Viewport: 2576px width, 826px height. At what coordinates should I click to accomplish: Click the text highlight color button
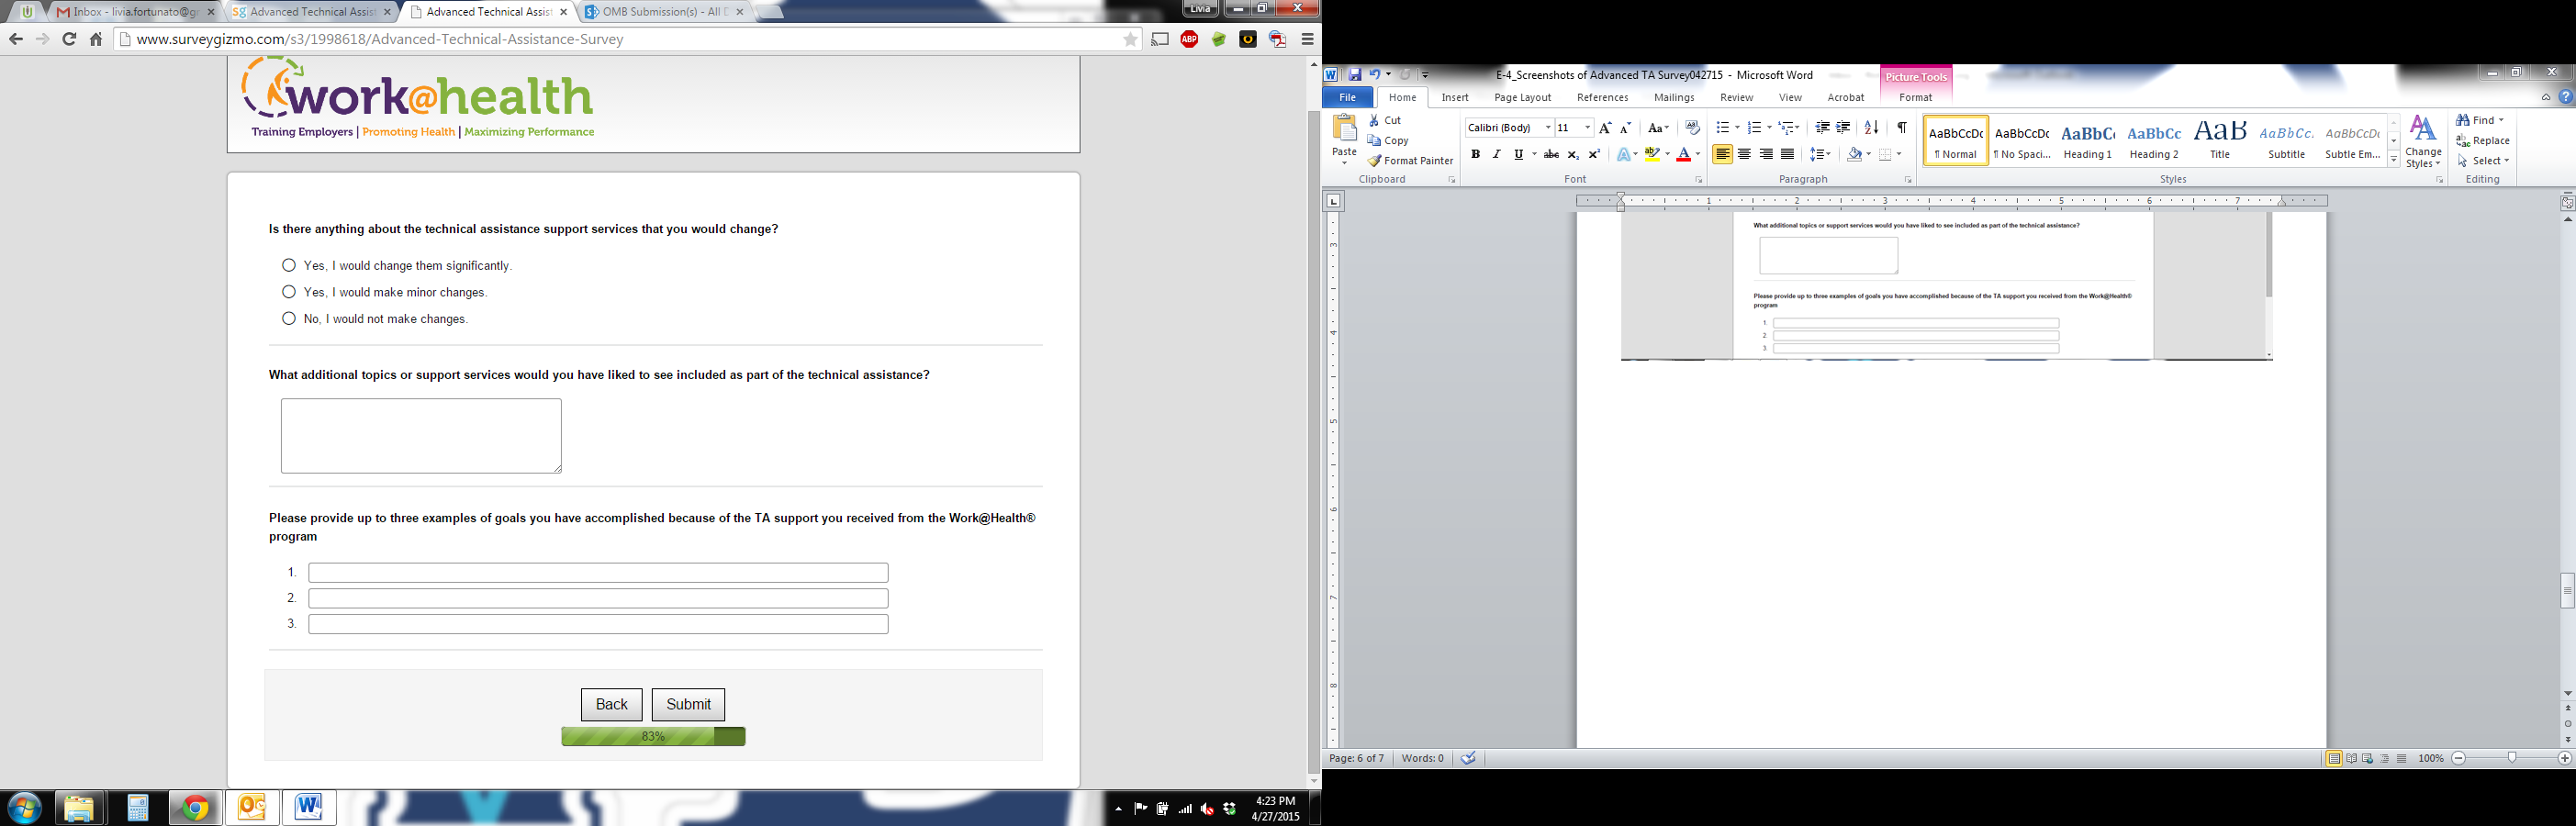tap(1652, 154)
